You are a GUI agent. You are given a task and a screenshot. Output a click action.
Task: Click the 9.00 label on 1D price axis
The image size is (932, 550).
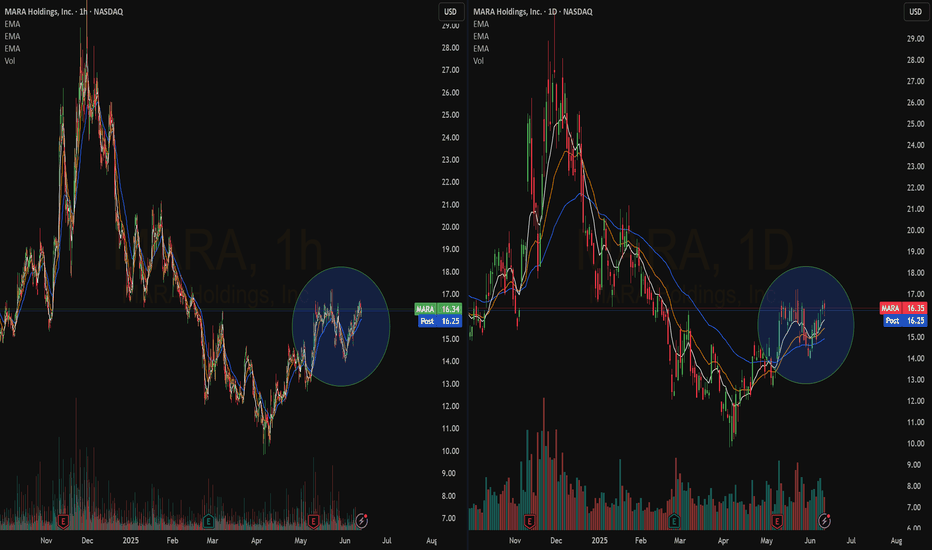[914, 465]
